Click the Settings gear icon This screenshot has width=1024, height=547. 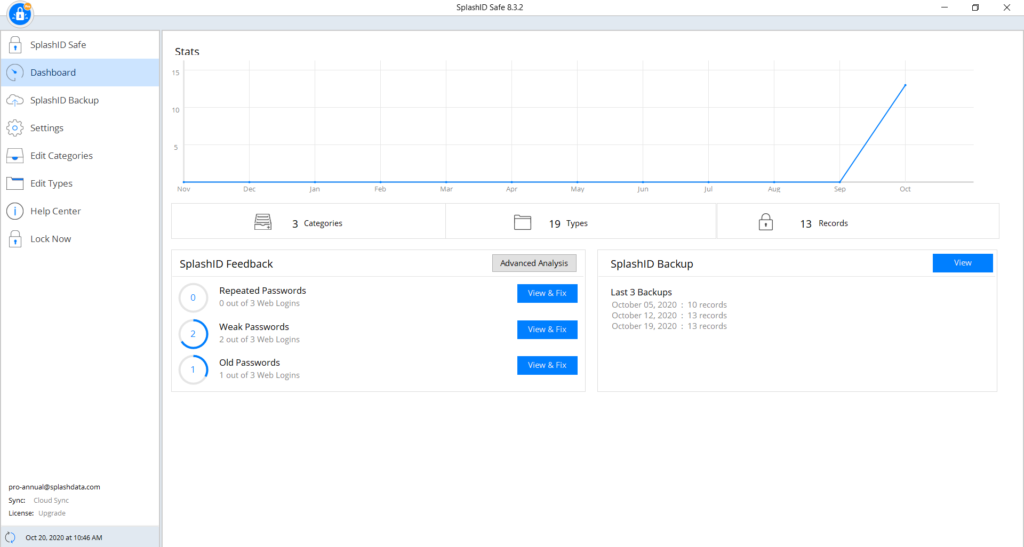[x=15, y=128]
